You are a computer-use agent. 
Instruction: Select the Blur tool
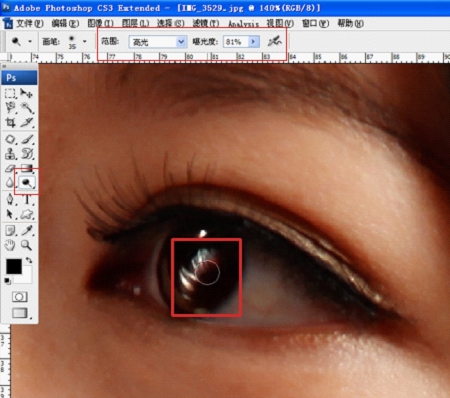[9, 182]
